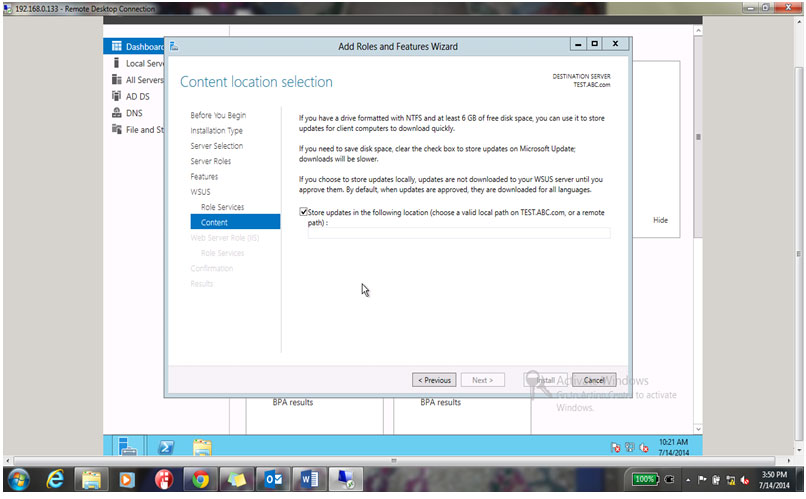Minimize the Add Roles wizard
This screenshot has height=499, width=806.
(x=578, y=44)
